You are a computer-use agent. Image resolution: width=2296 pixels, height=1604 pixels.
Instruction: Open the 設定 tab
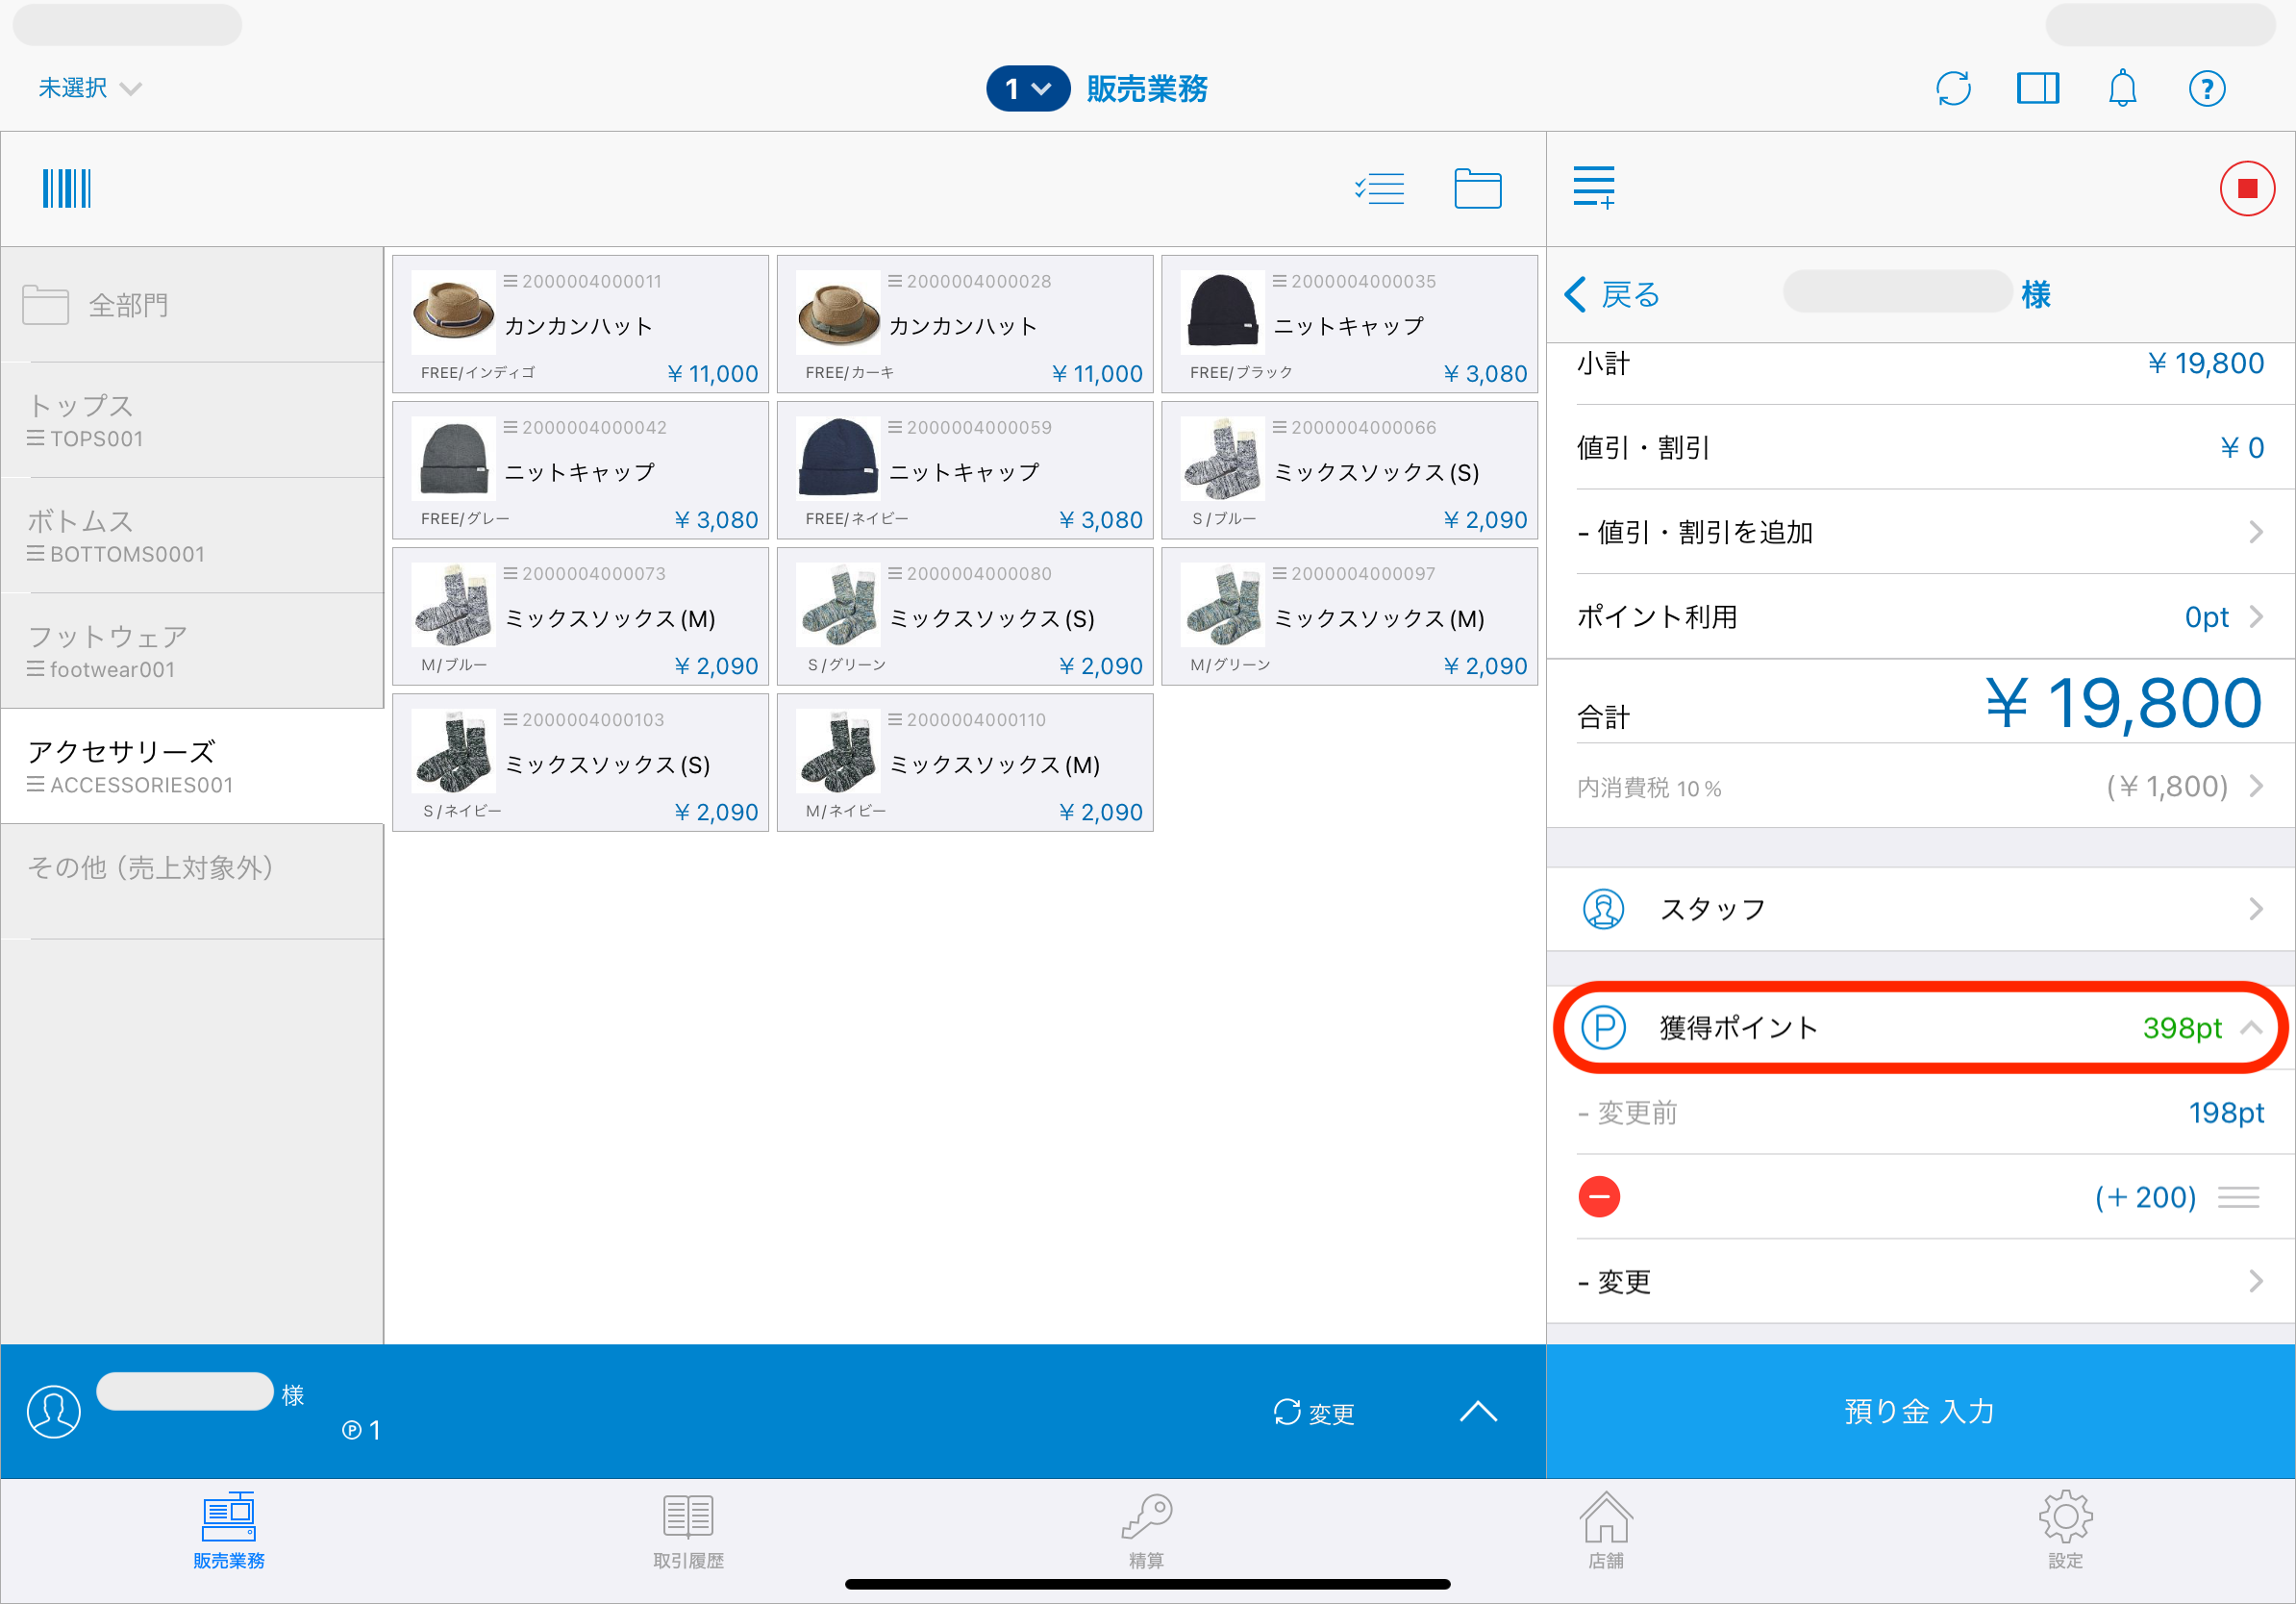pyautogui.click(x=2064, y=1530)
